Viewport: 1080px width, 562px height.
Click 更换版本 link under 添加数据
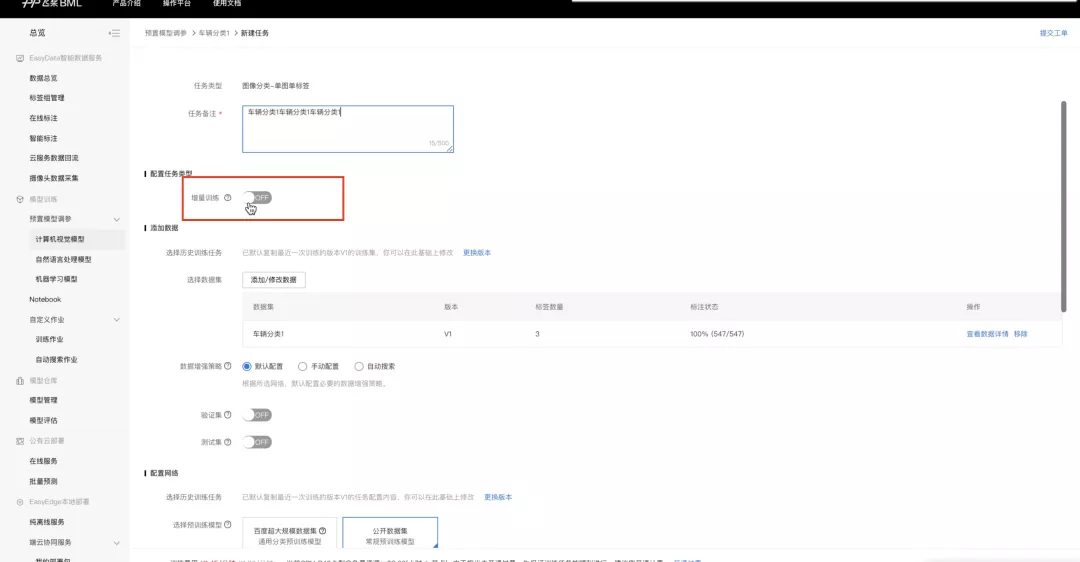[x=477, y=253]
